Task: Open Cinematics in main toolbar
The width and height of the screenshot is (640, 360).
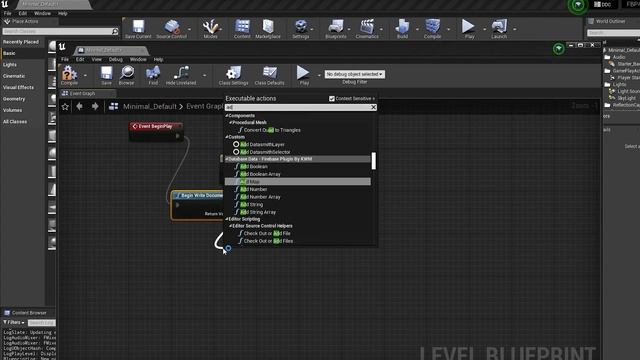Action: pos(367,29)
